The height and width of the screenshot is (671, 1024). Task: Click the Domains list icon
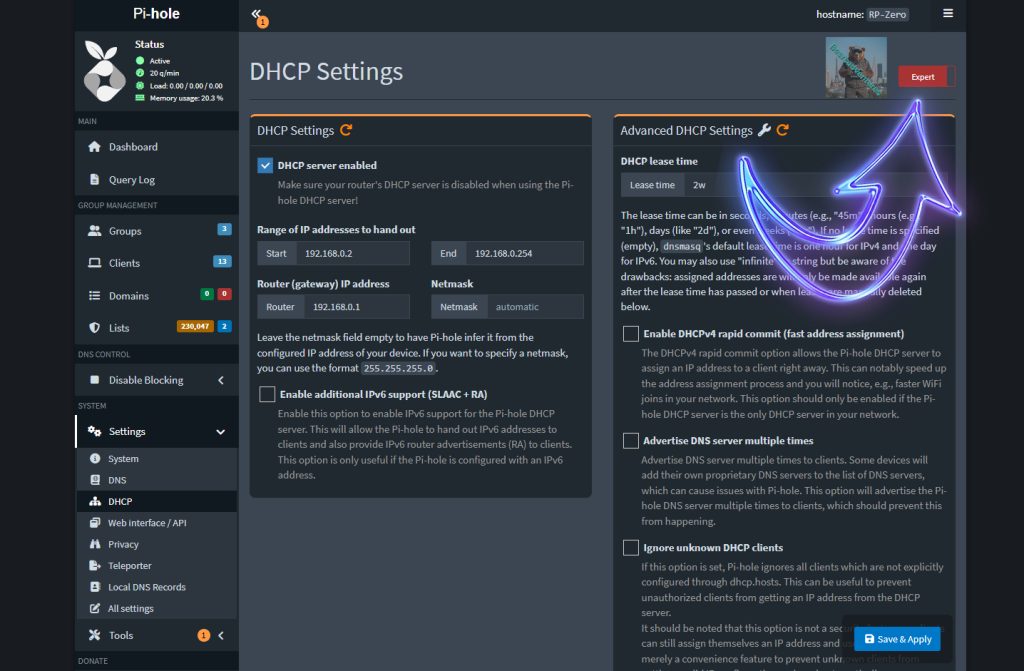[x=95, y=295]
